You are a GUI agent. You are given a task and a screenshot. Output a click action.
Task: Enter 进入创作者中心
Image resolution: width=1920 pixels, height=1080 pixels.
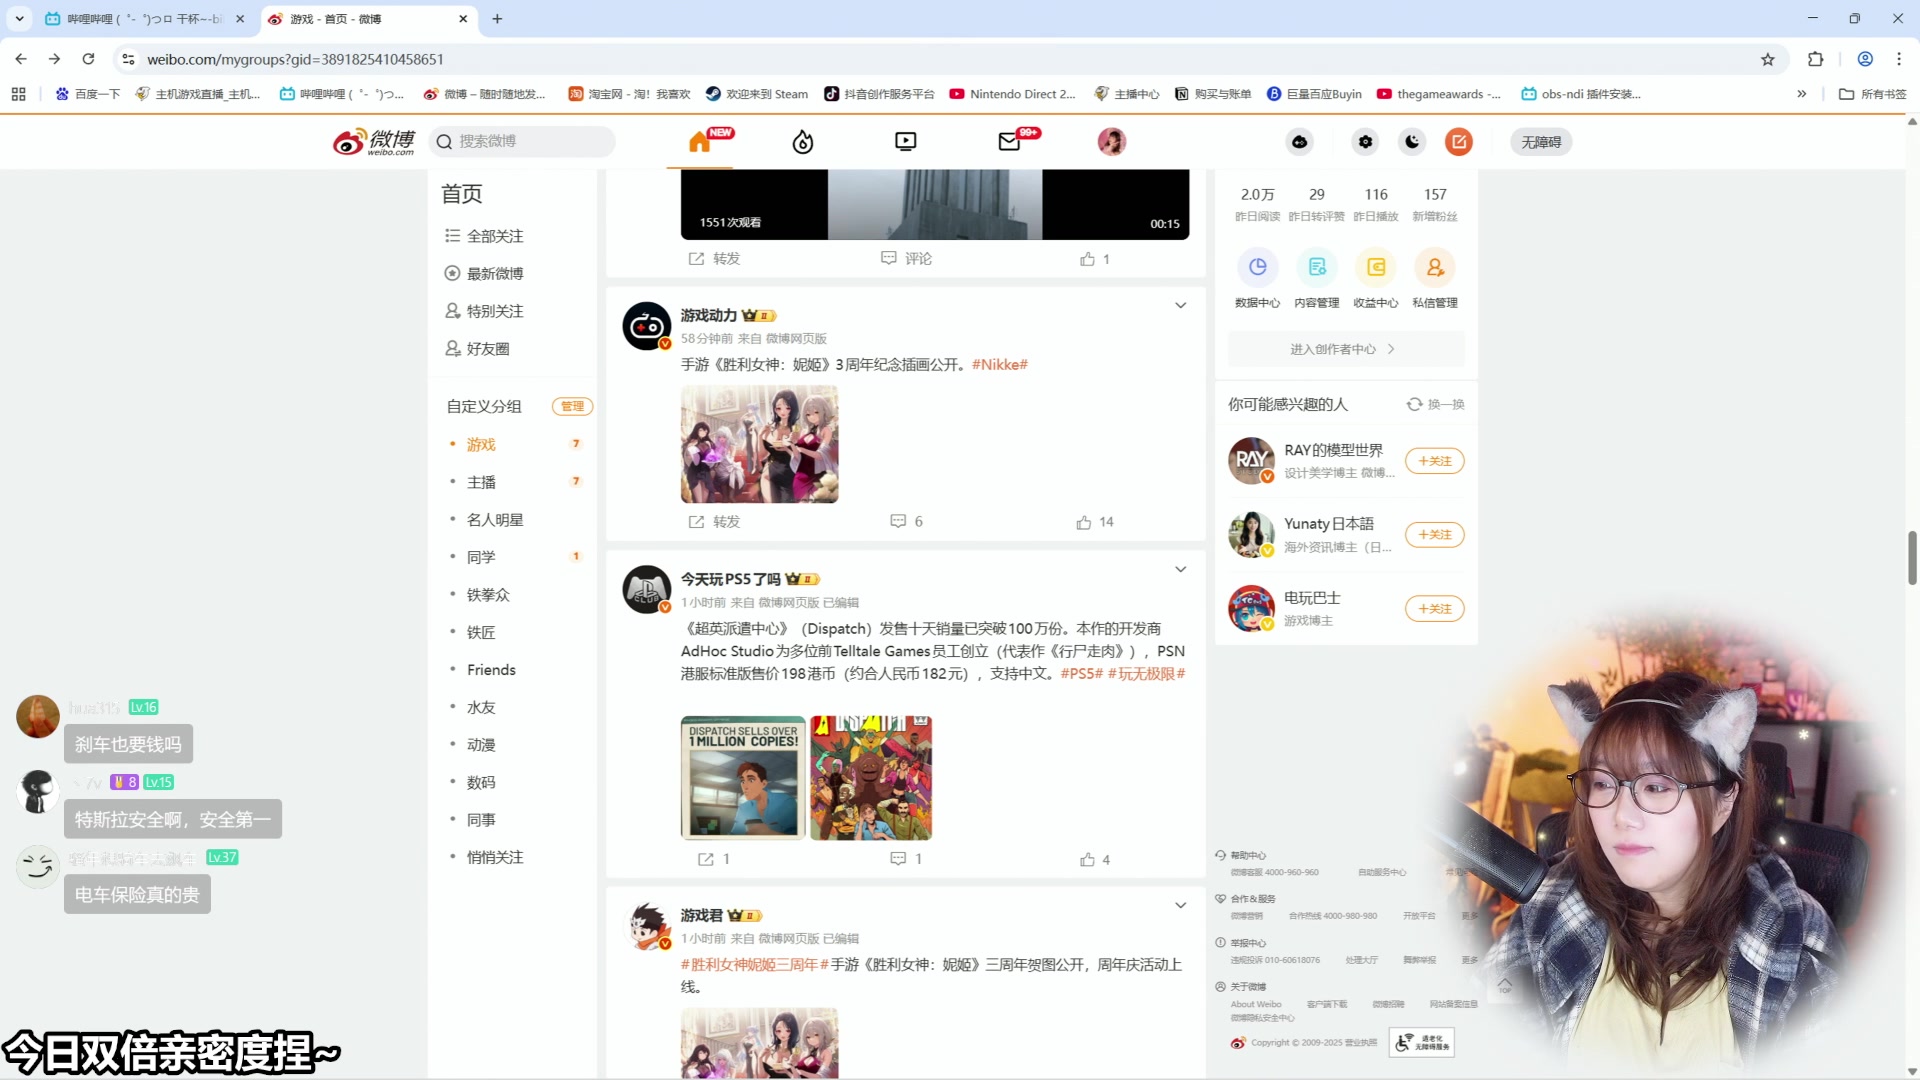[x=1344, y=348]
